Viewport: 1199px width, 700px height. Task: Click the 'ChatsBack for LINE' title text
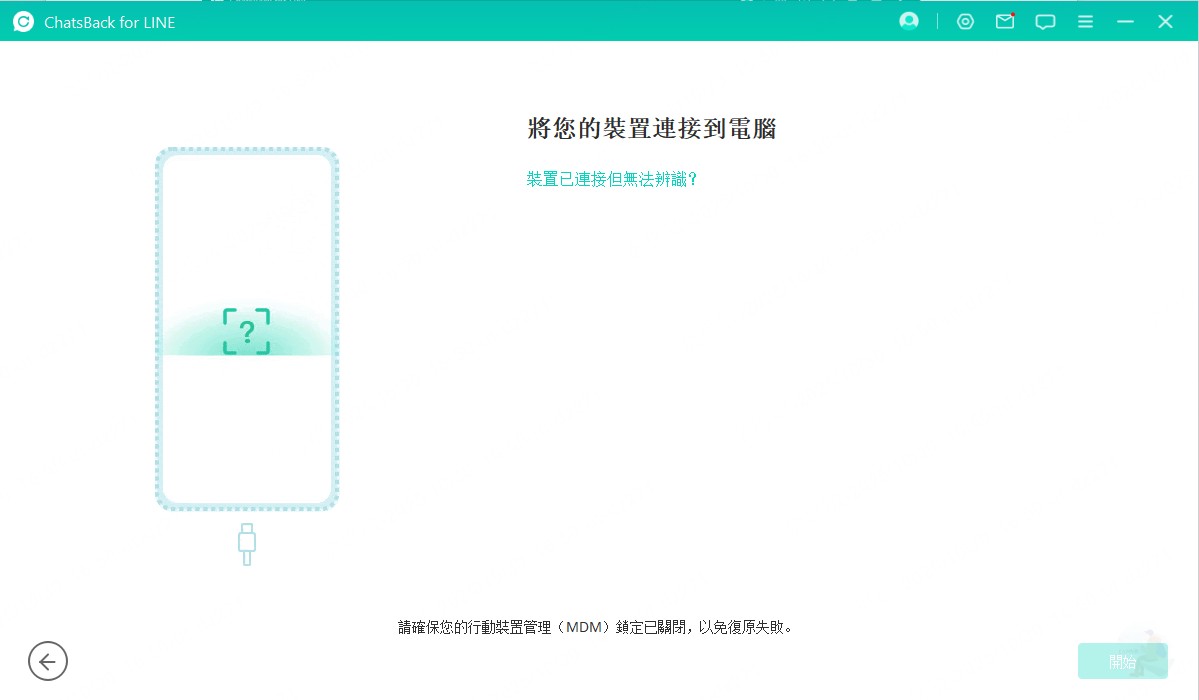click(x=109, y=23)
